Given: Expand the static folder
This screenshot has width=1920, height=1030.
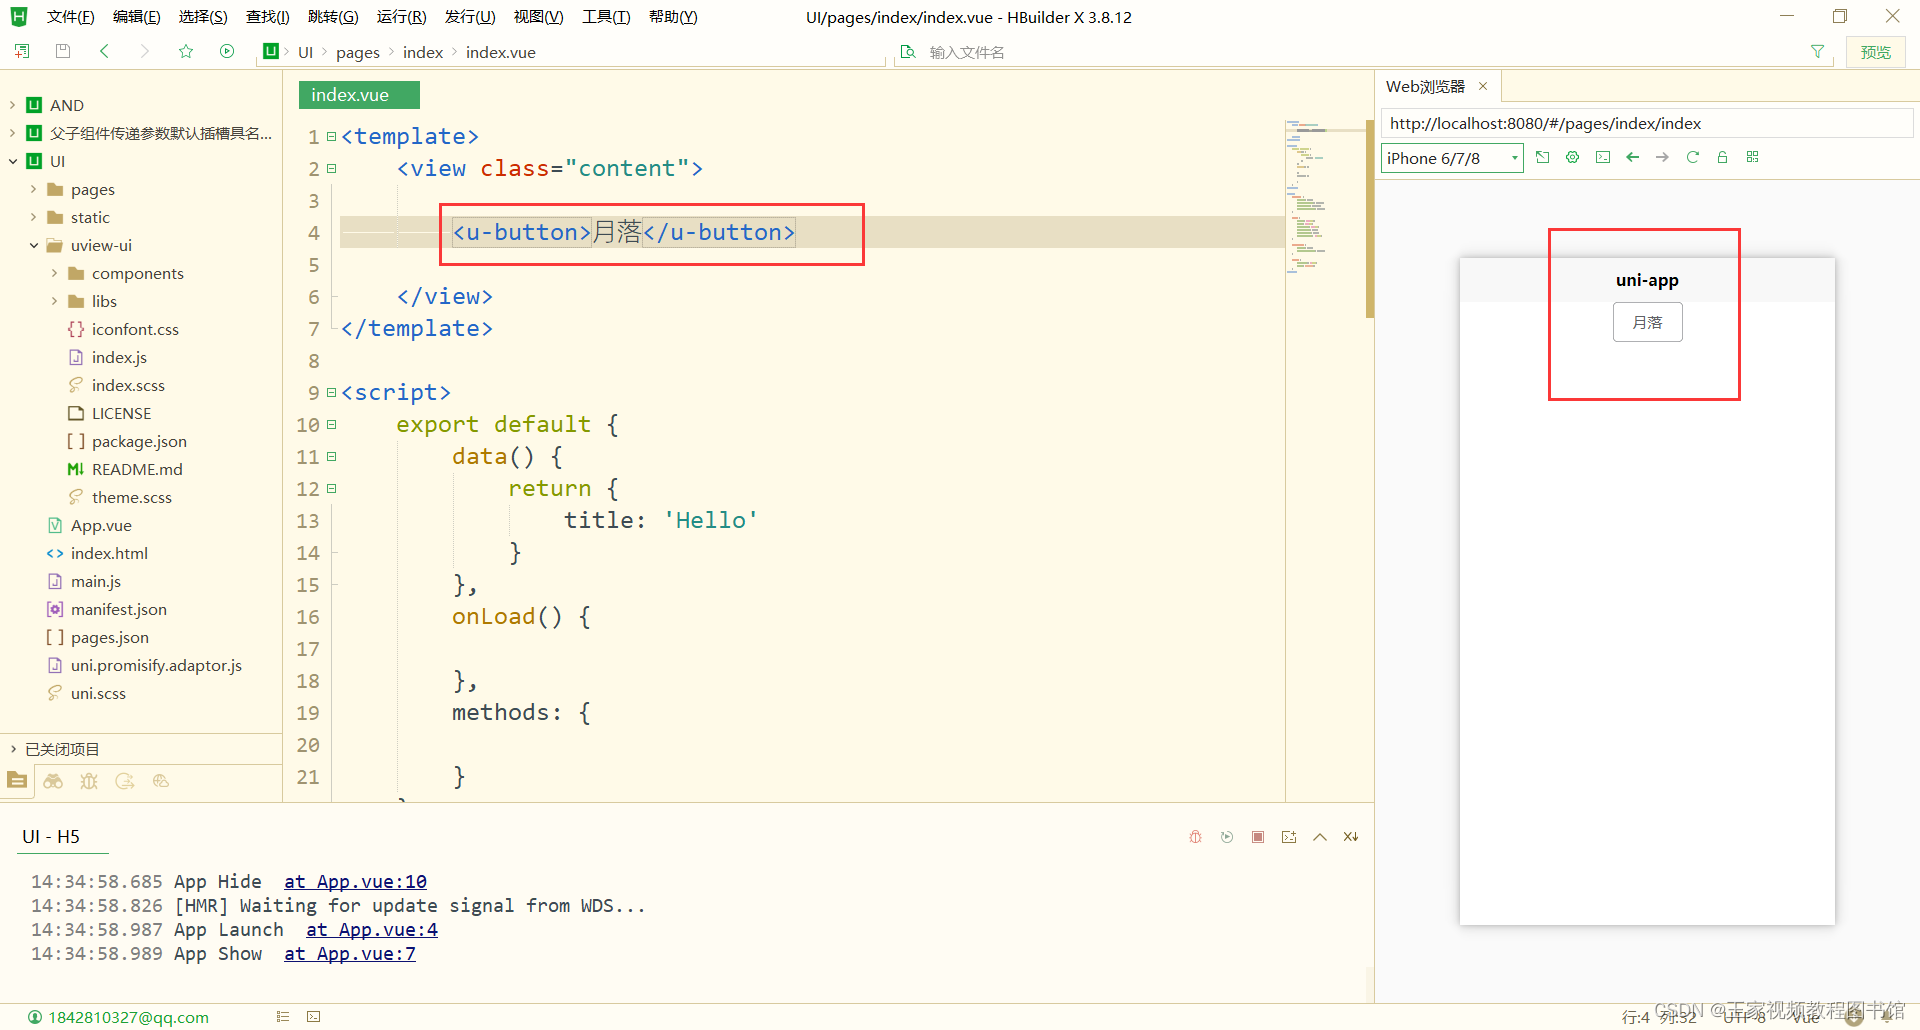Looking at the screenshot, I should [x=33, y=217].
